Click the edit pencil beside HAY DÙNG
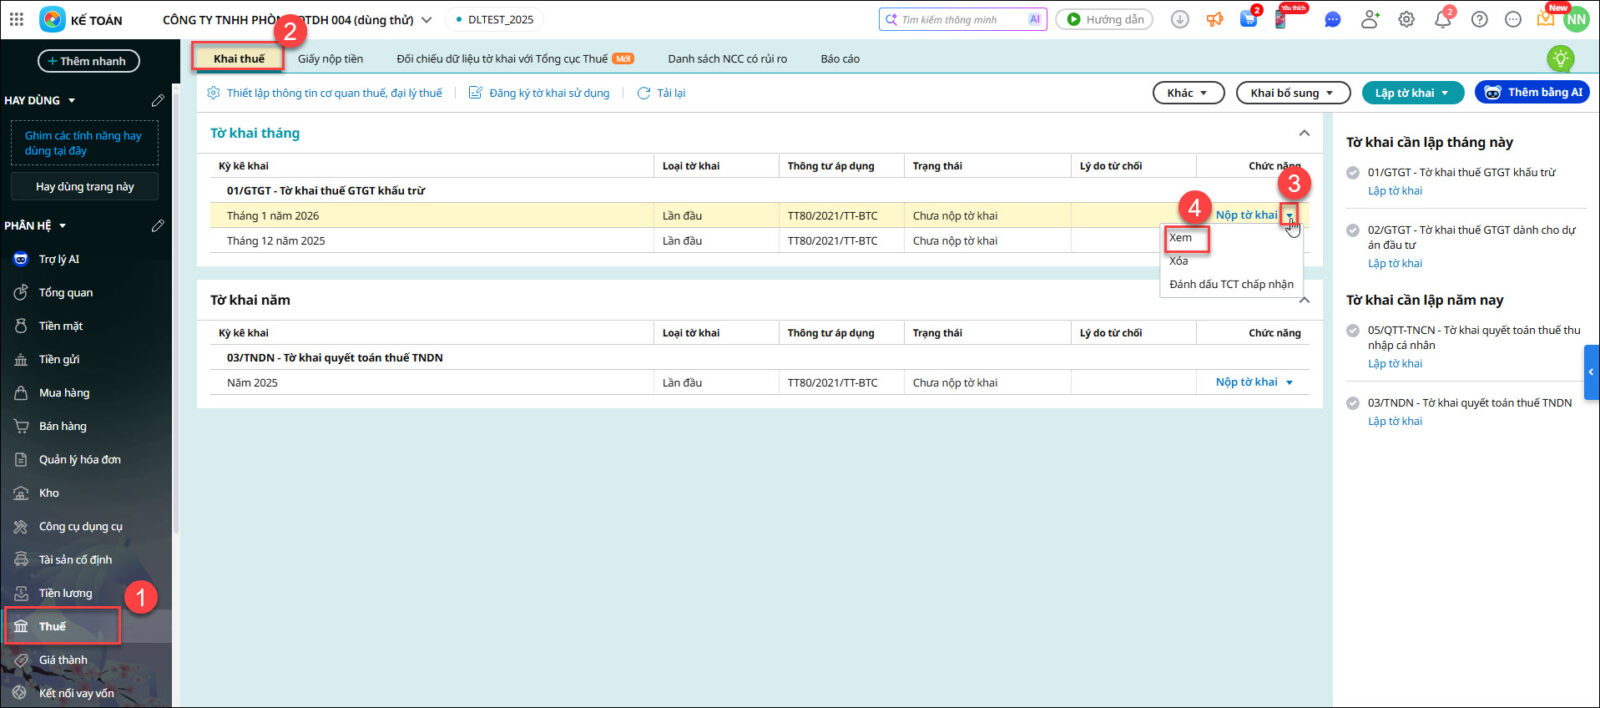Image resolution: width=1600 pixels, height=708 pixels. 157,101
